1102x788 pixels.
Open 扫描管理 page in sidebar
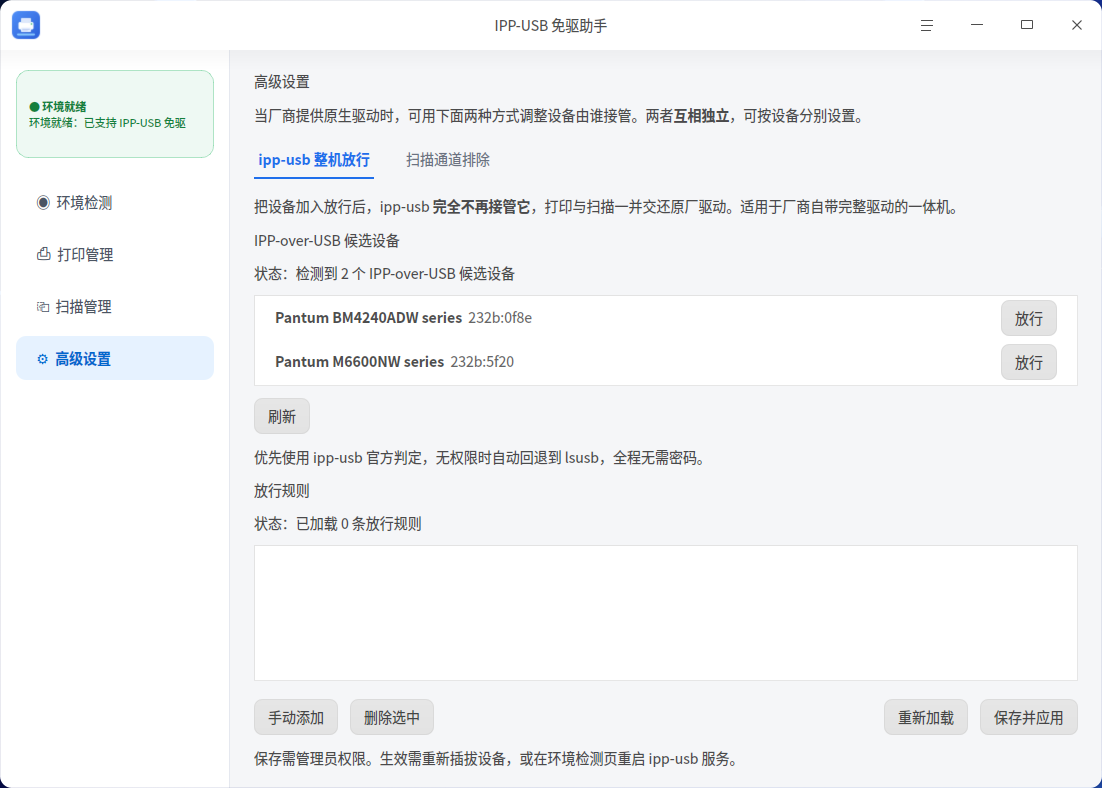pyautogui.click(x=115, y=306)
